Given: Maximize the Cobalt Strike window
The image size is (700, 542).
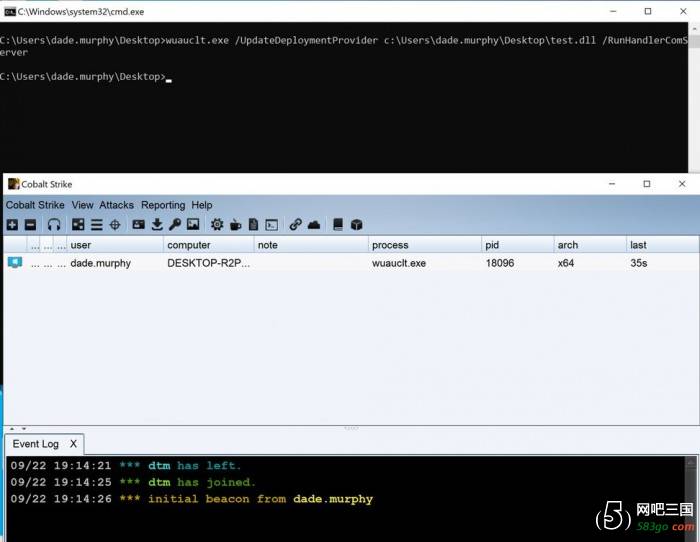Looking at the screenshot, I should pos(647,184).
